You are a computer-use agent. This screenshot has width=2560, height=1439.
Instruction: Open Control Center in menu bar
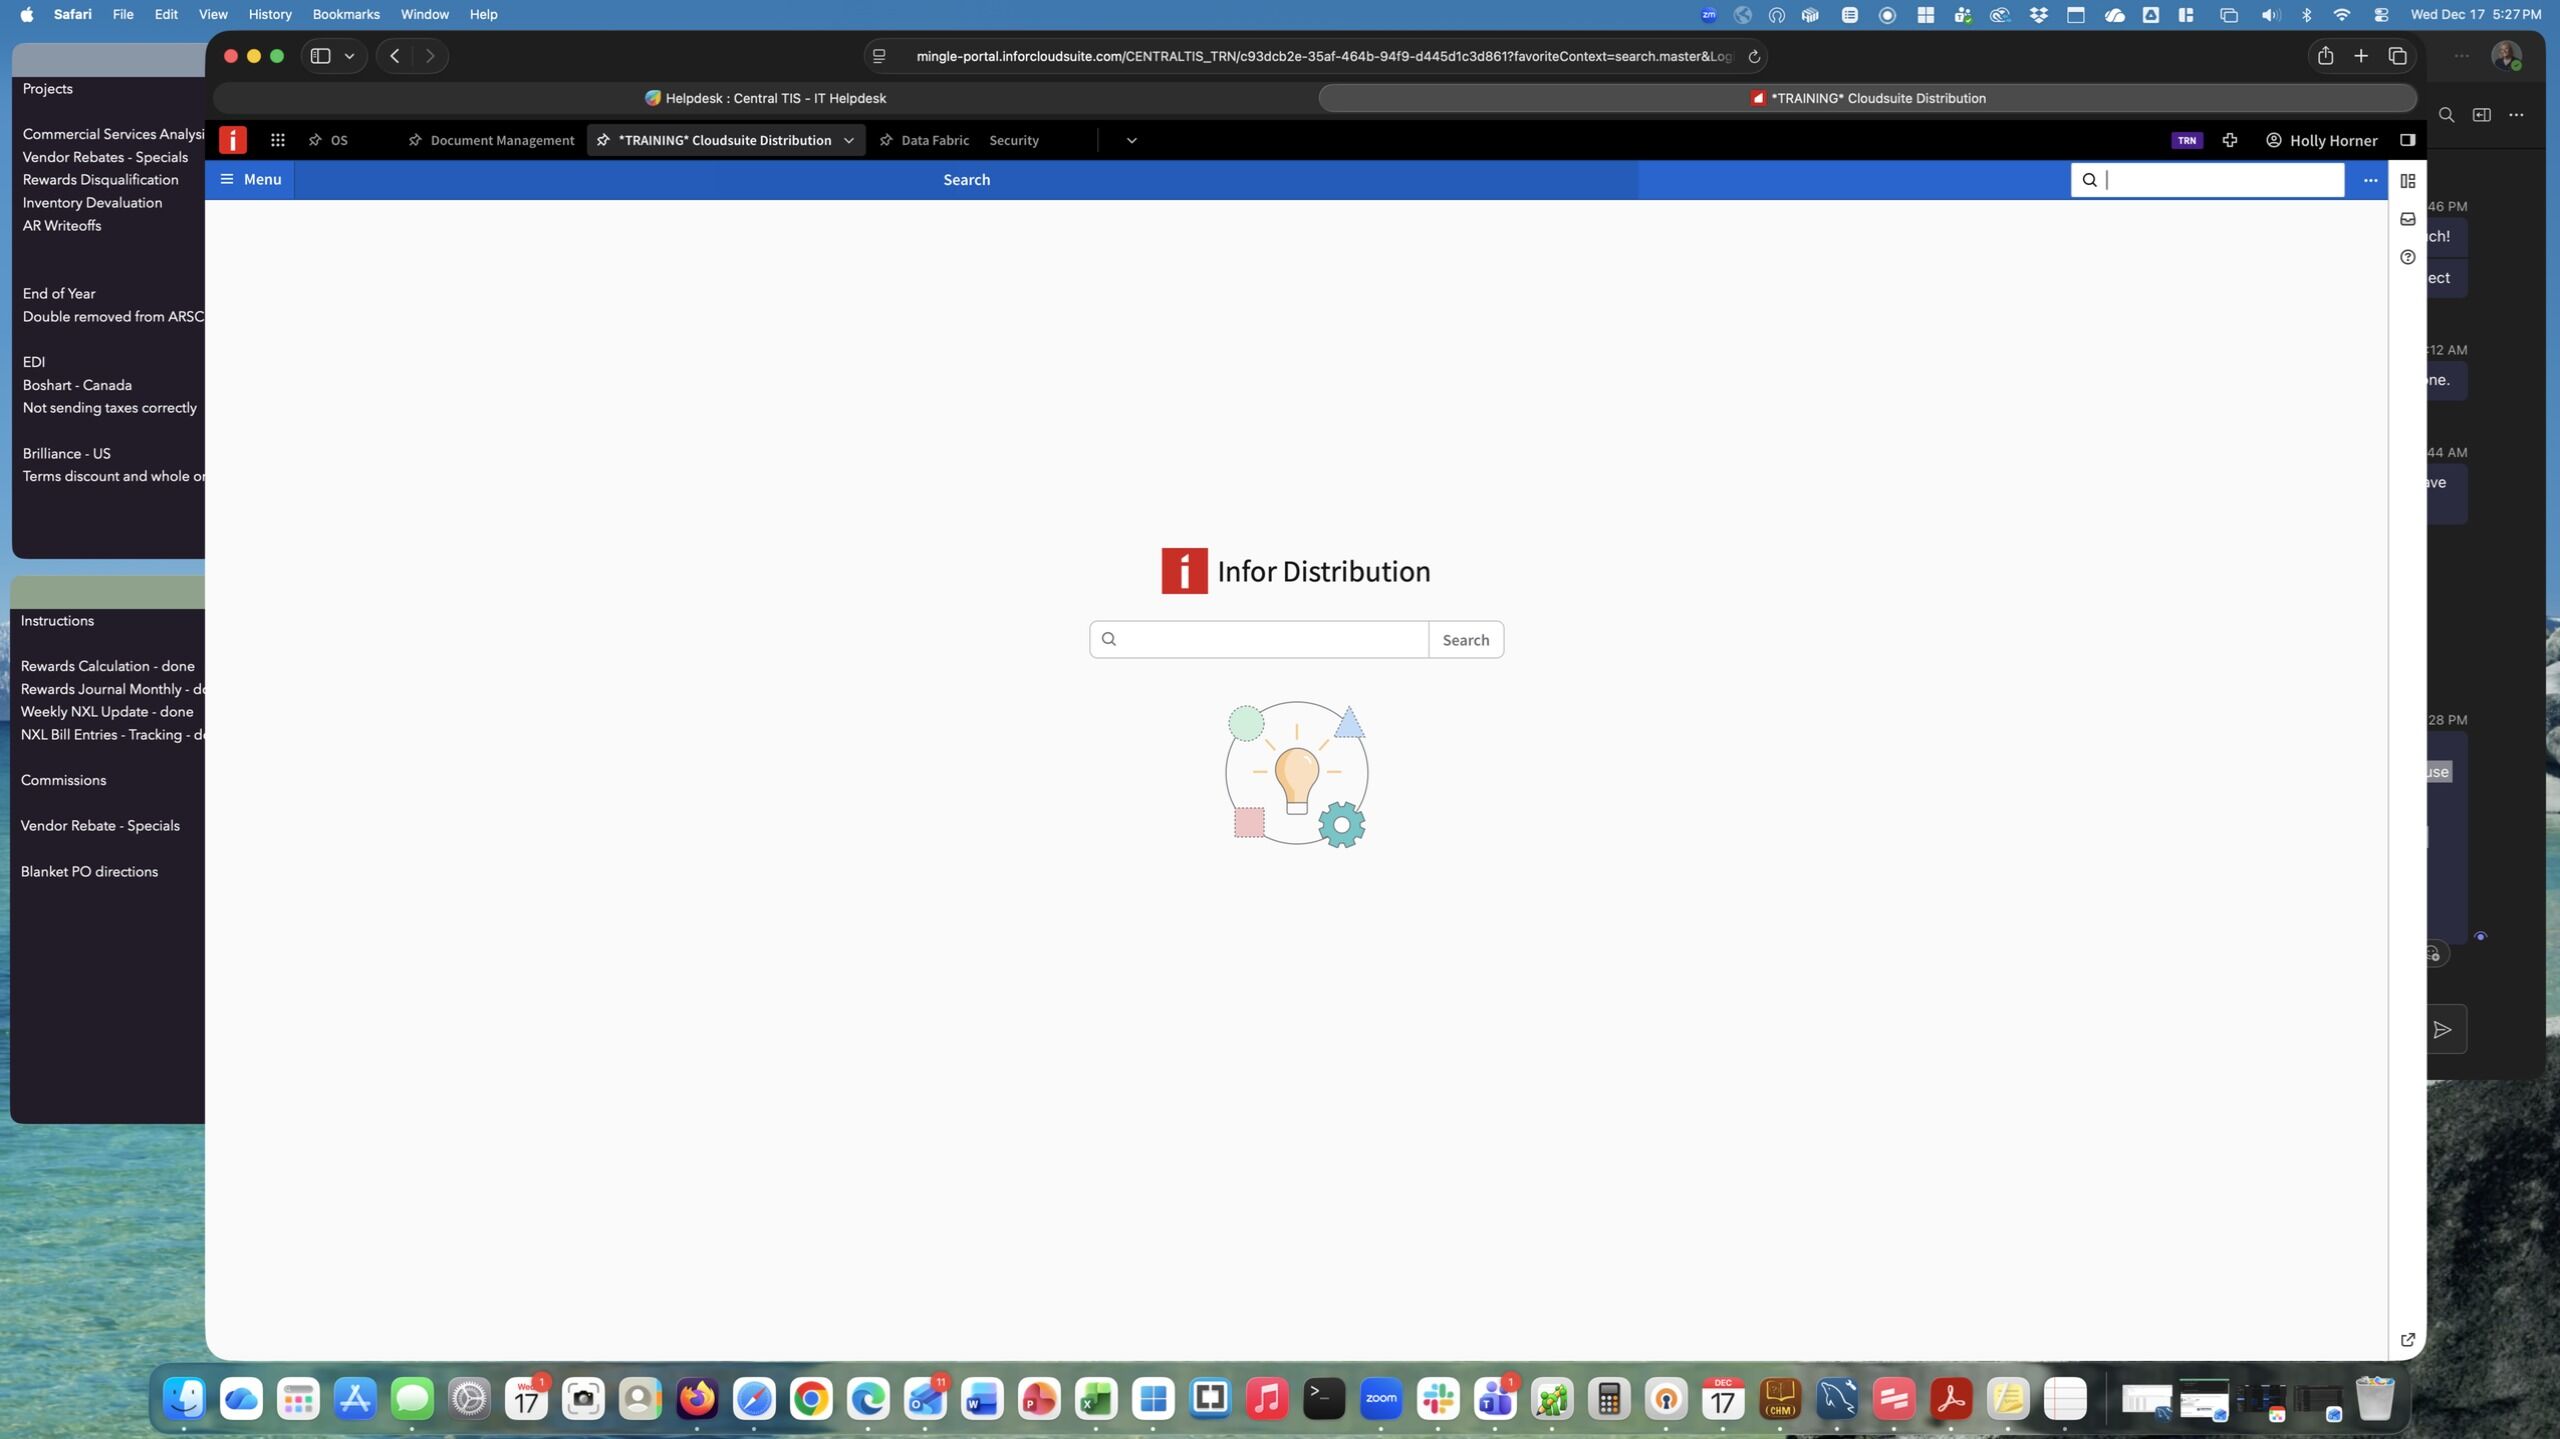click(x=2381, y=14)
